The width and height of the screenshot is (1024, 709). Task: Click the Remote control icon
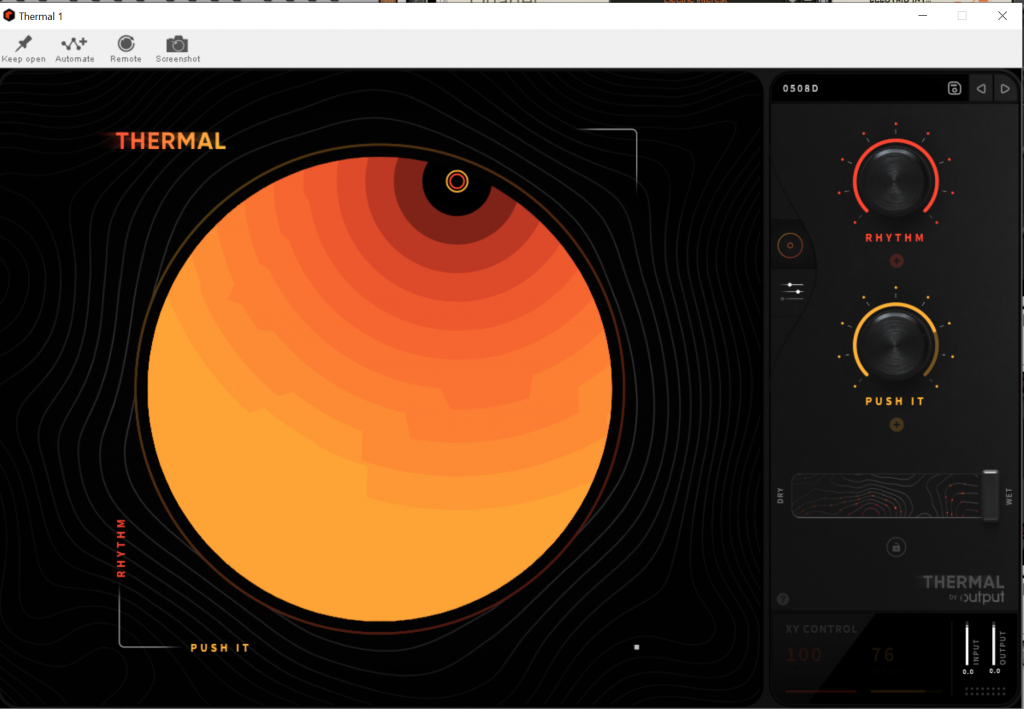pyautogui.click(x=126, y=44)
